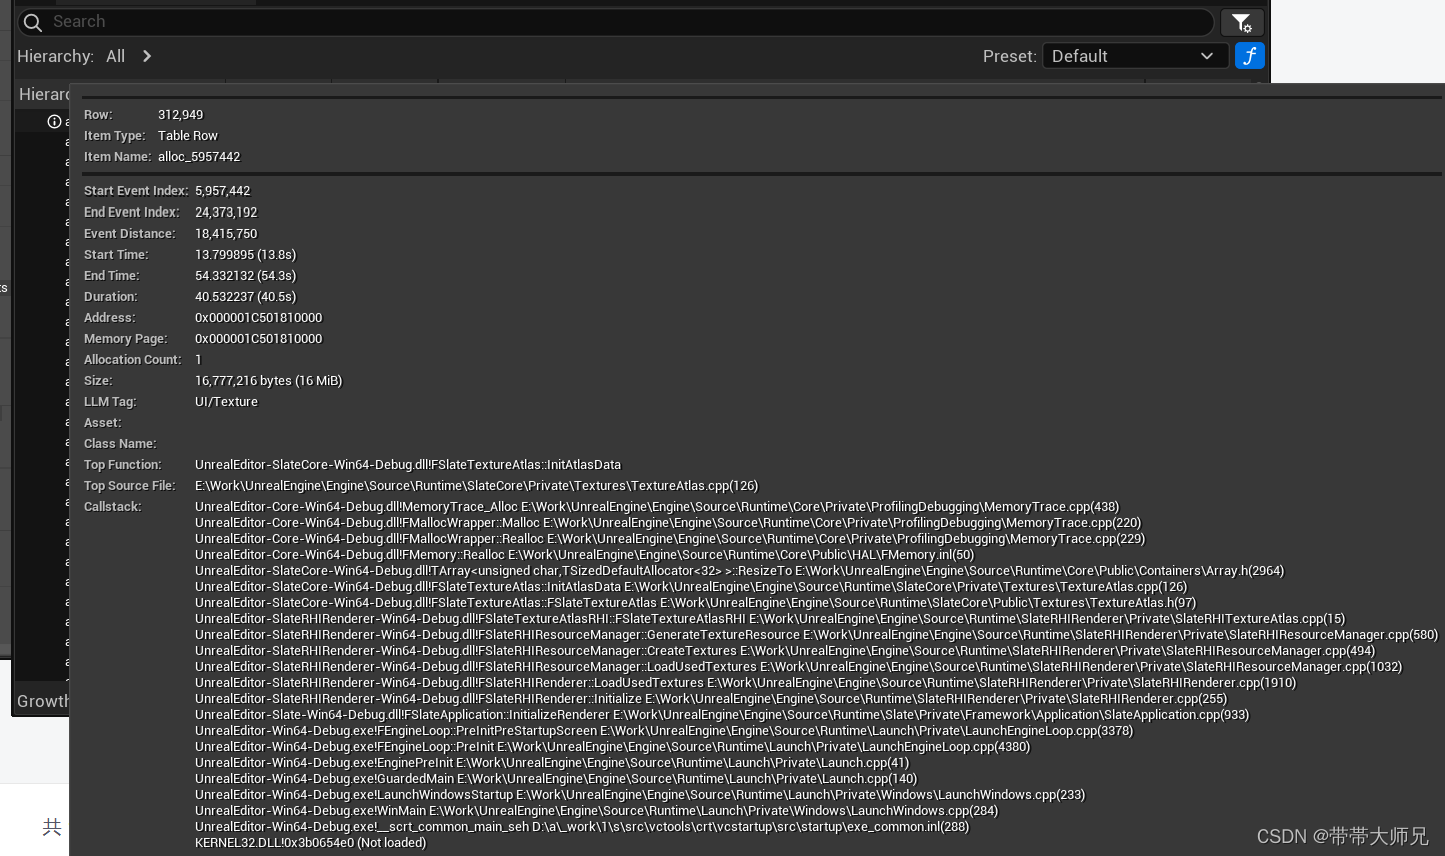Select the WinMain callstack line
The image size is (1445, 856).
pos(596,811)
